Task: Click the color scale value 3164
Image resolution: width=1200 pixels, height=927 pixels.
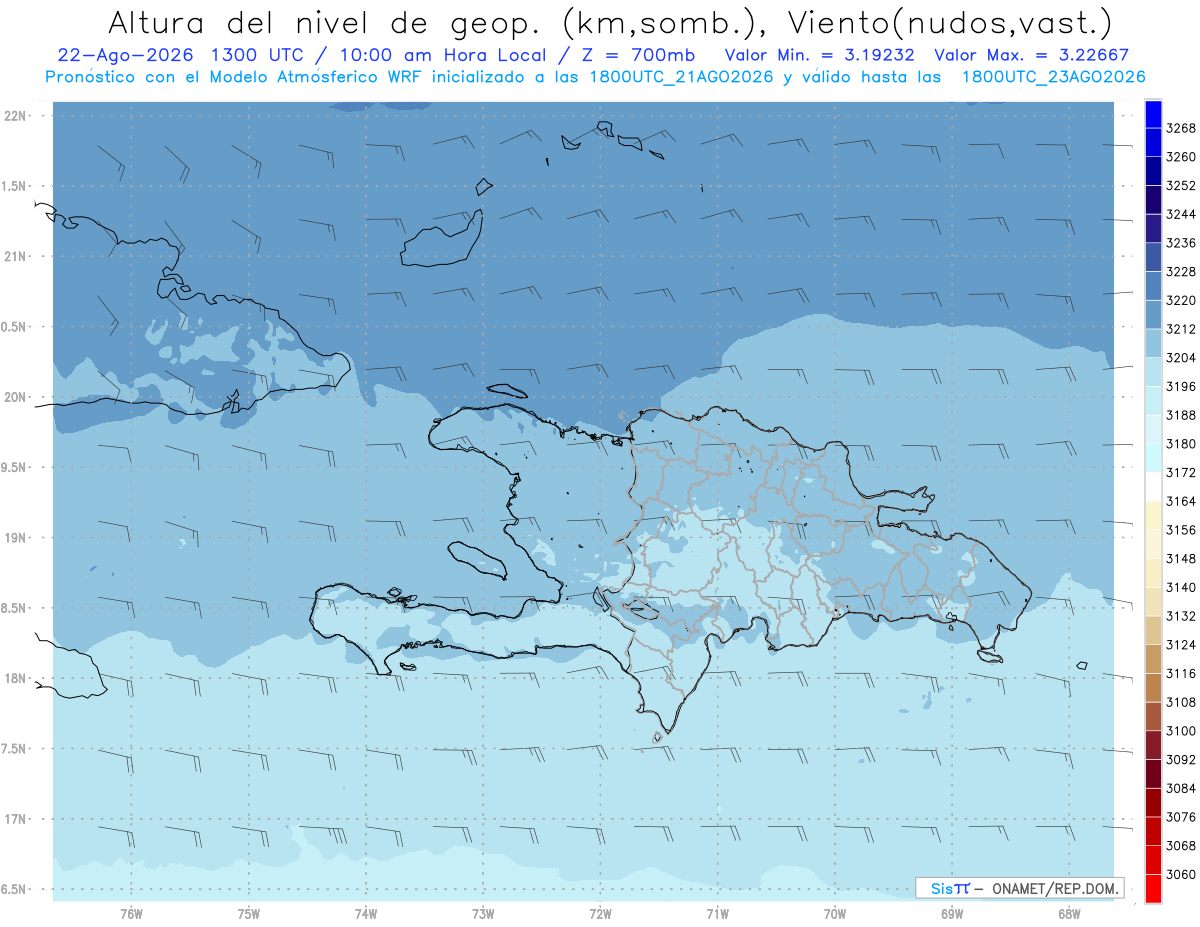Action: pos(1181,501)
